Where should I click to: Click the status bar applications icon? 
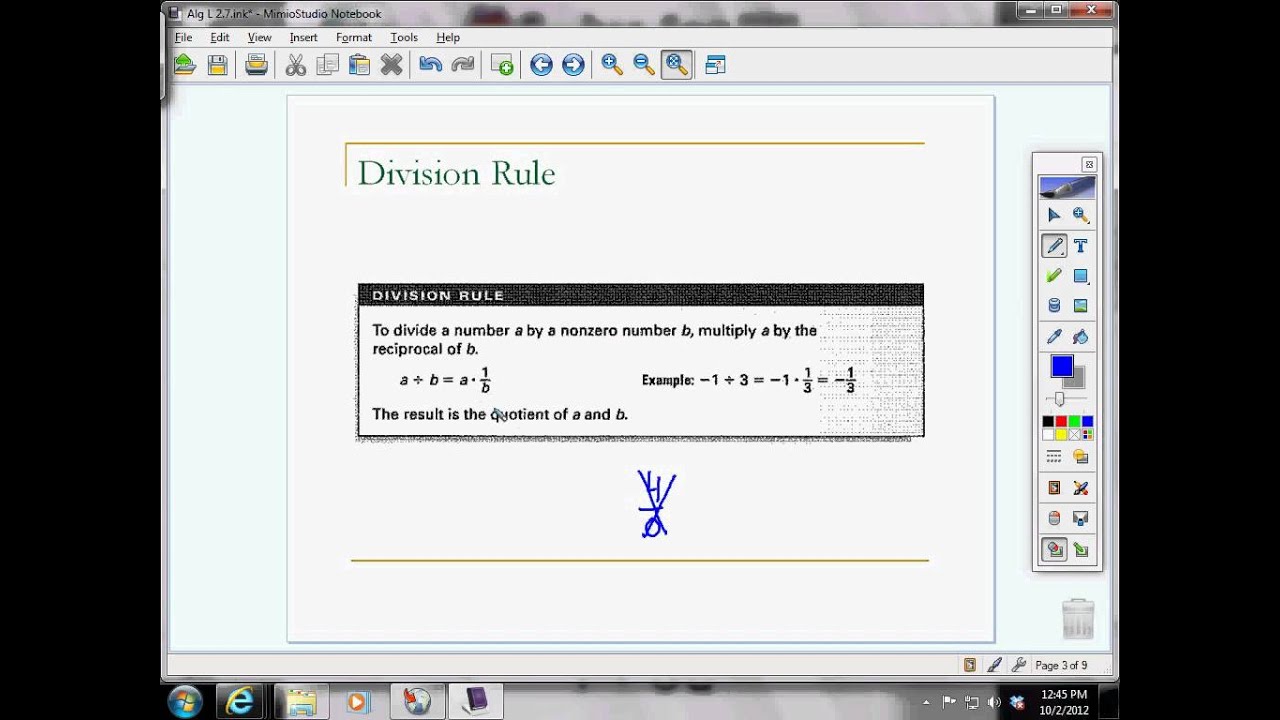(x=970, y=665)
